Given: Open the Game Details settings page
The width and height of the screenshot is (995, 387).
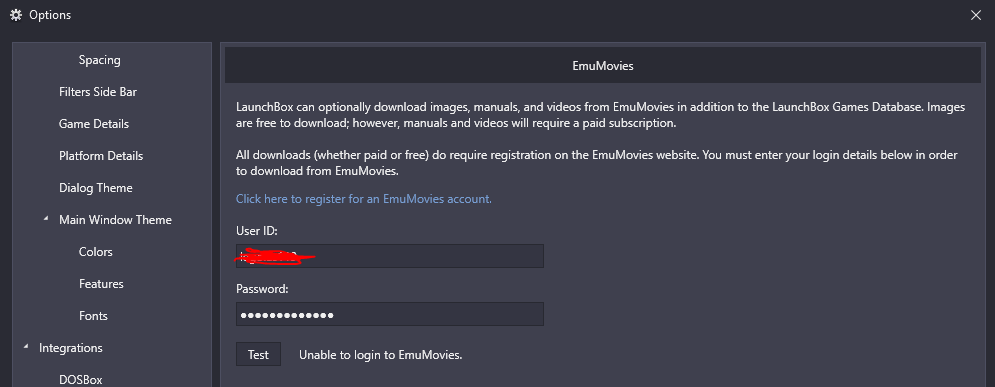Looking at the screenshot, I should (x=94, y=124).
